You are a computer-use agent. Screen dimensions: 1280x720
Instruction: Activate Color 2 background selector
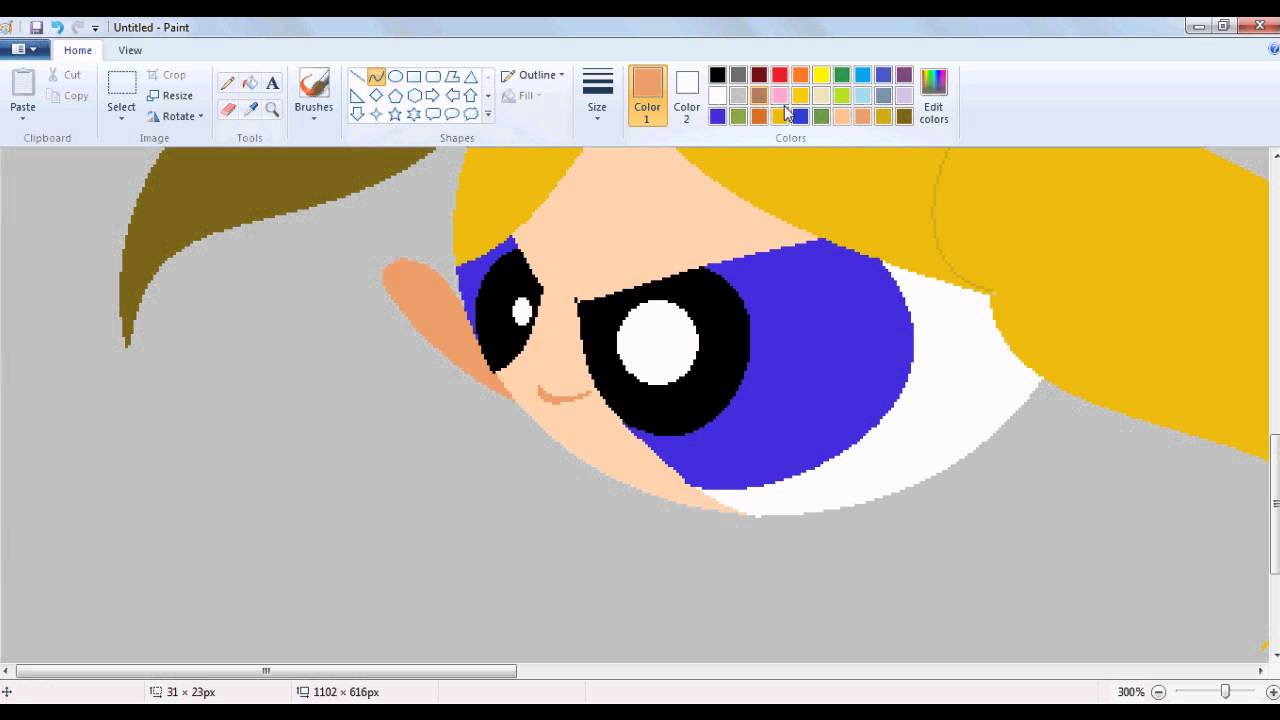687,96
